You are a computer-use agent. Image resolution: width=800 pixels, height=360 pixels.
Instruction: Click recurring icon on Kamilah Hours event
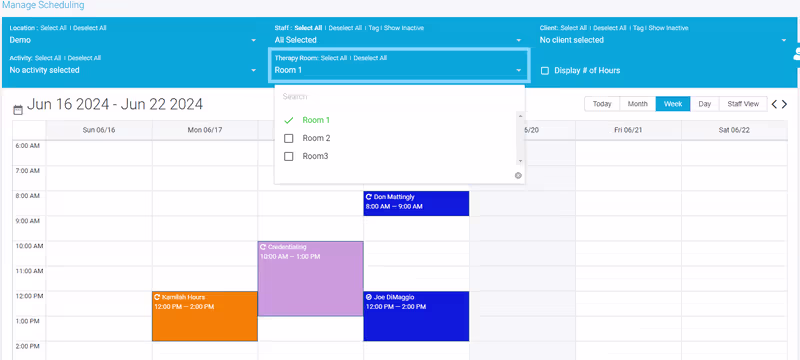[x=157, y=297]
